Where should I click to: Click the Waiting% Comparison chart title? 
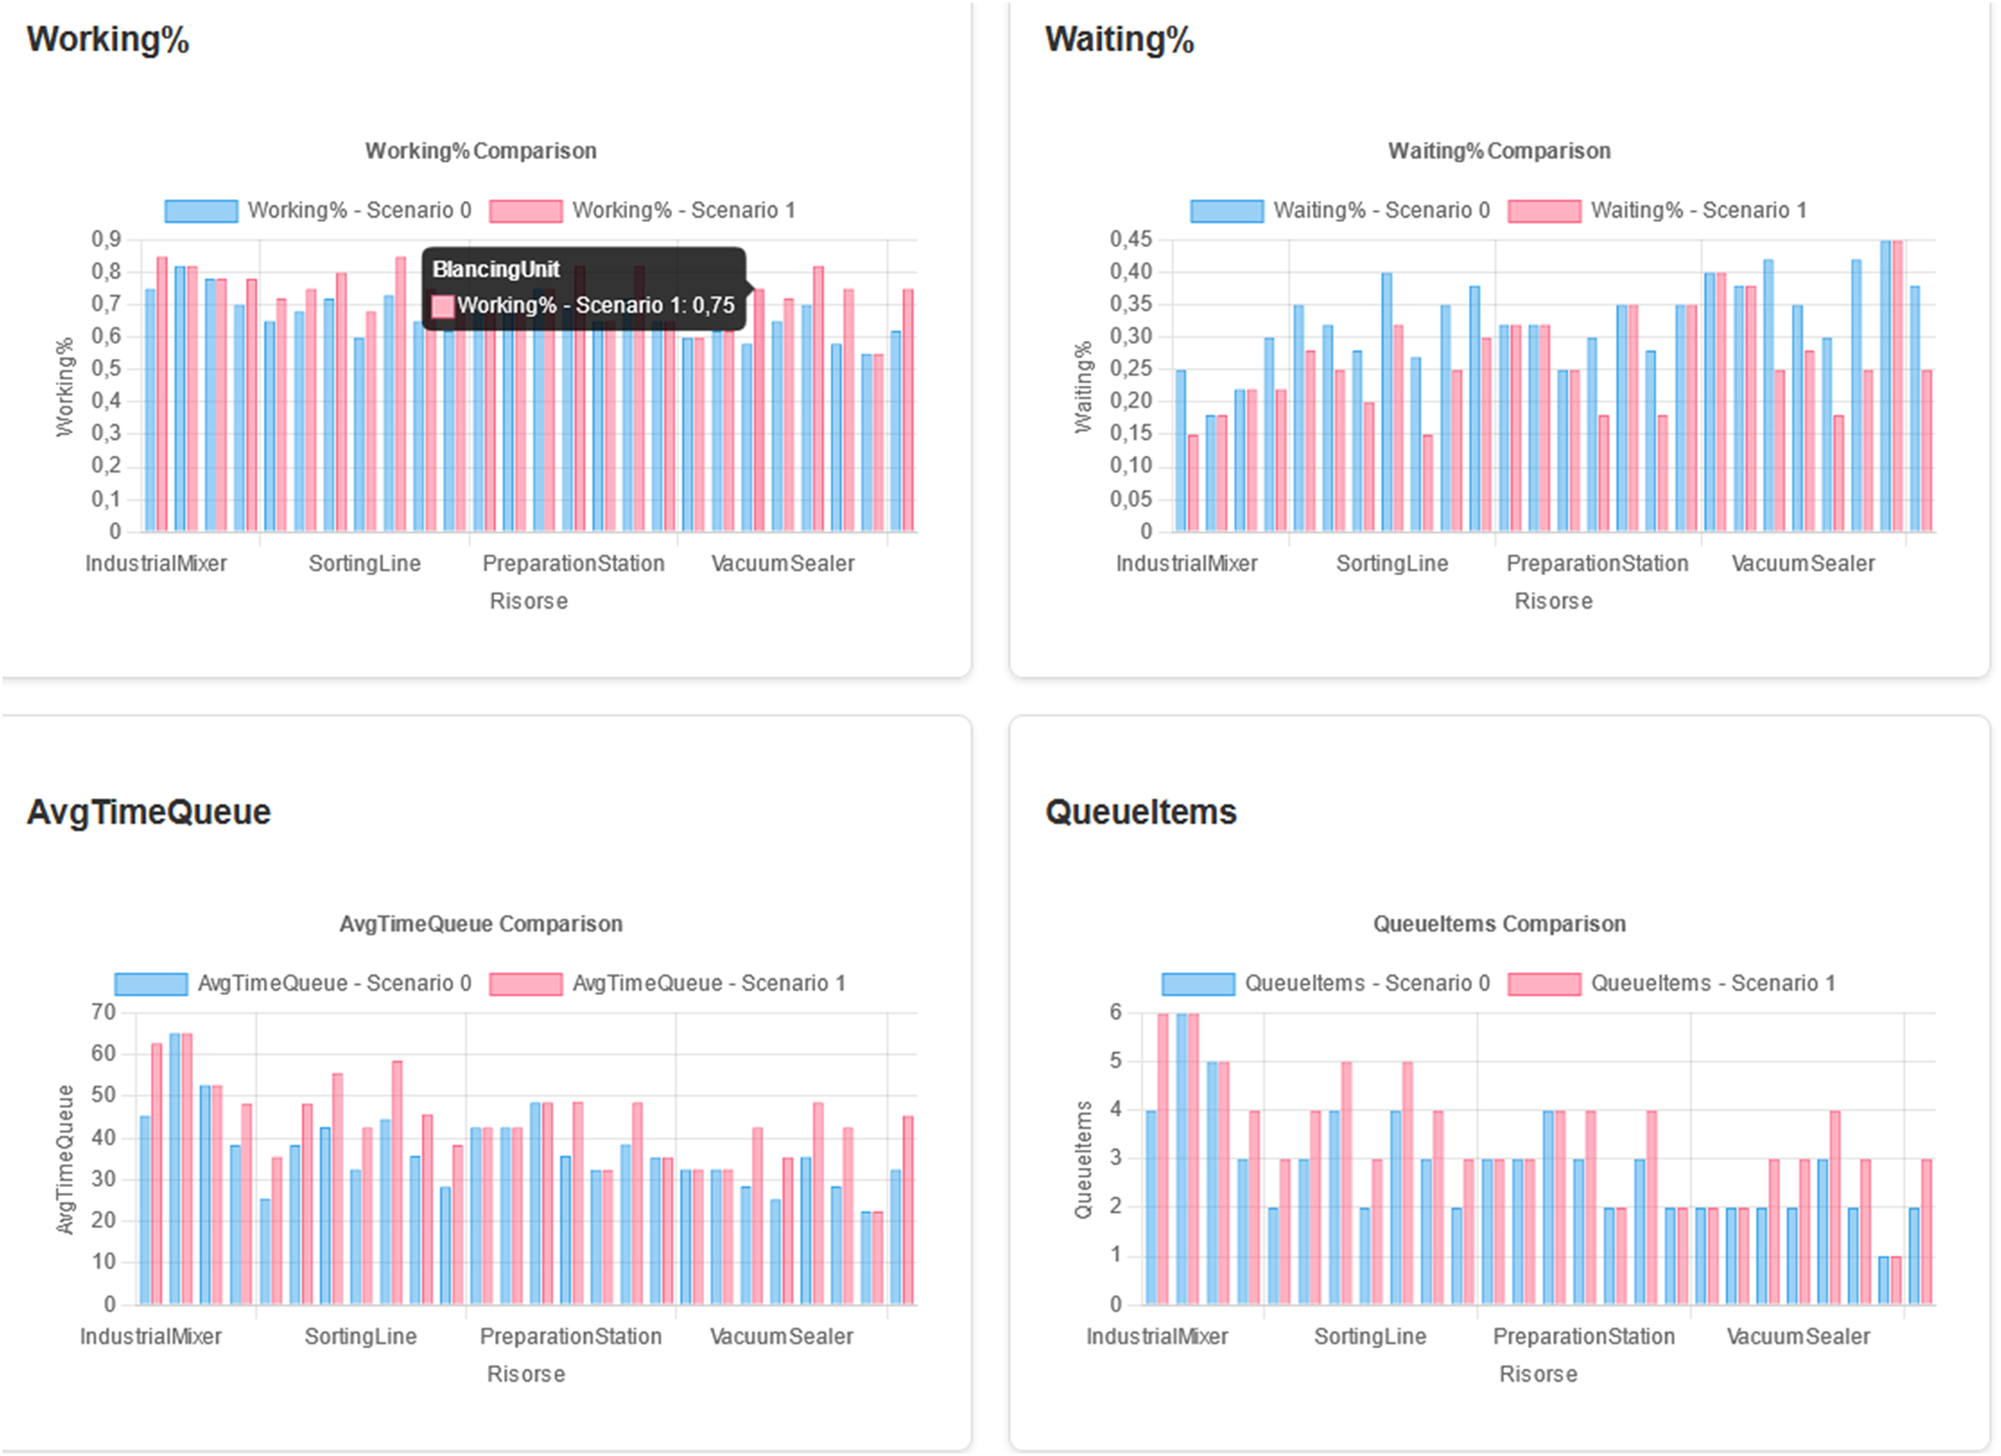coord(1499,150)
